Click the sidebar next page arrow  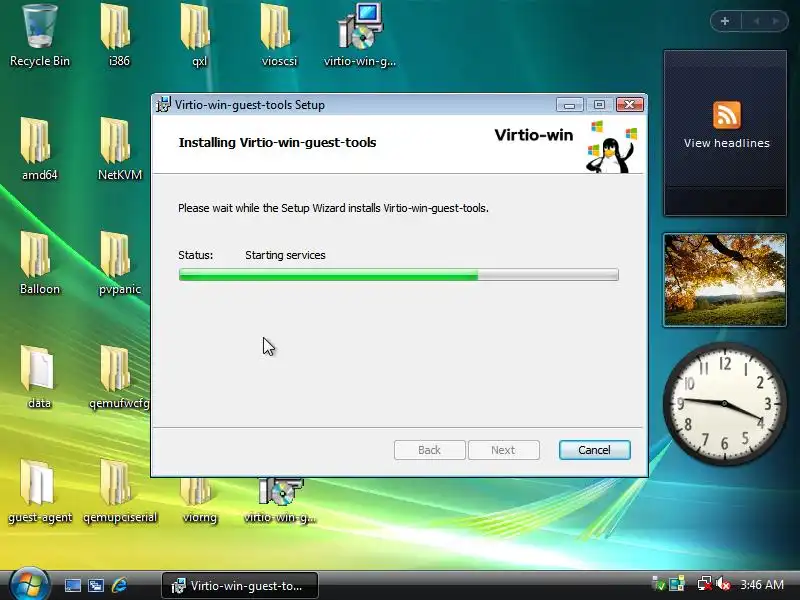click(776, 21)
